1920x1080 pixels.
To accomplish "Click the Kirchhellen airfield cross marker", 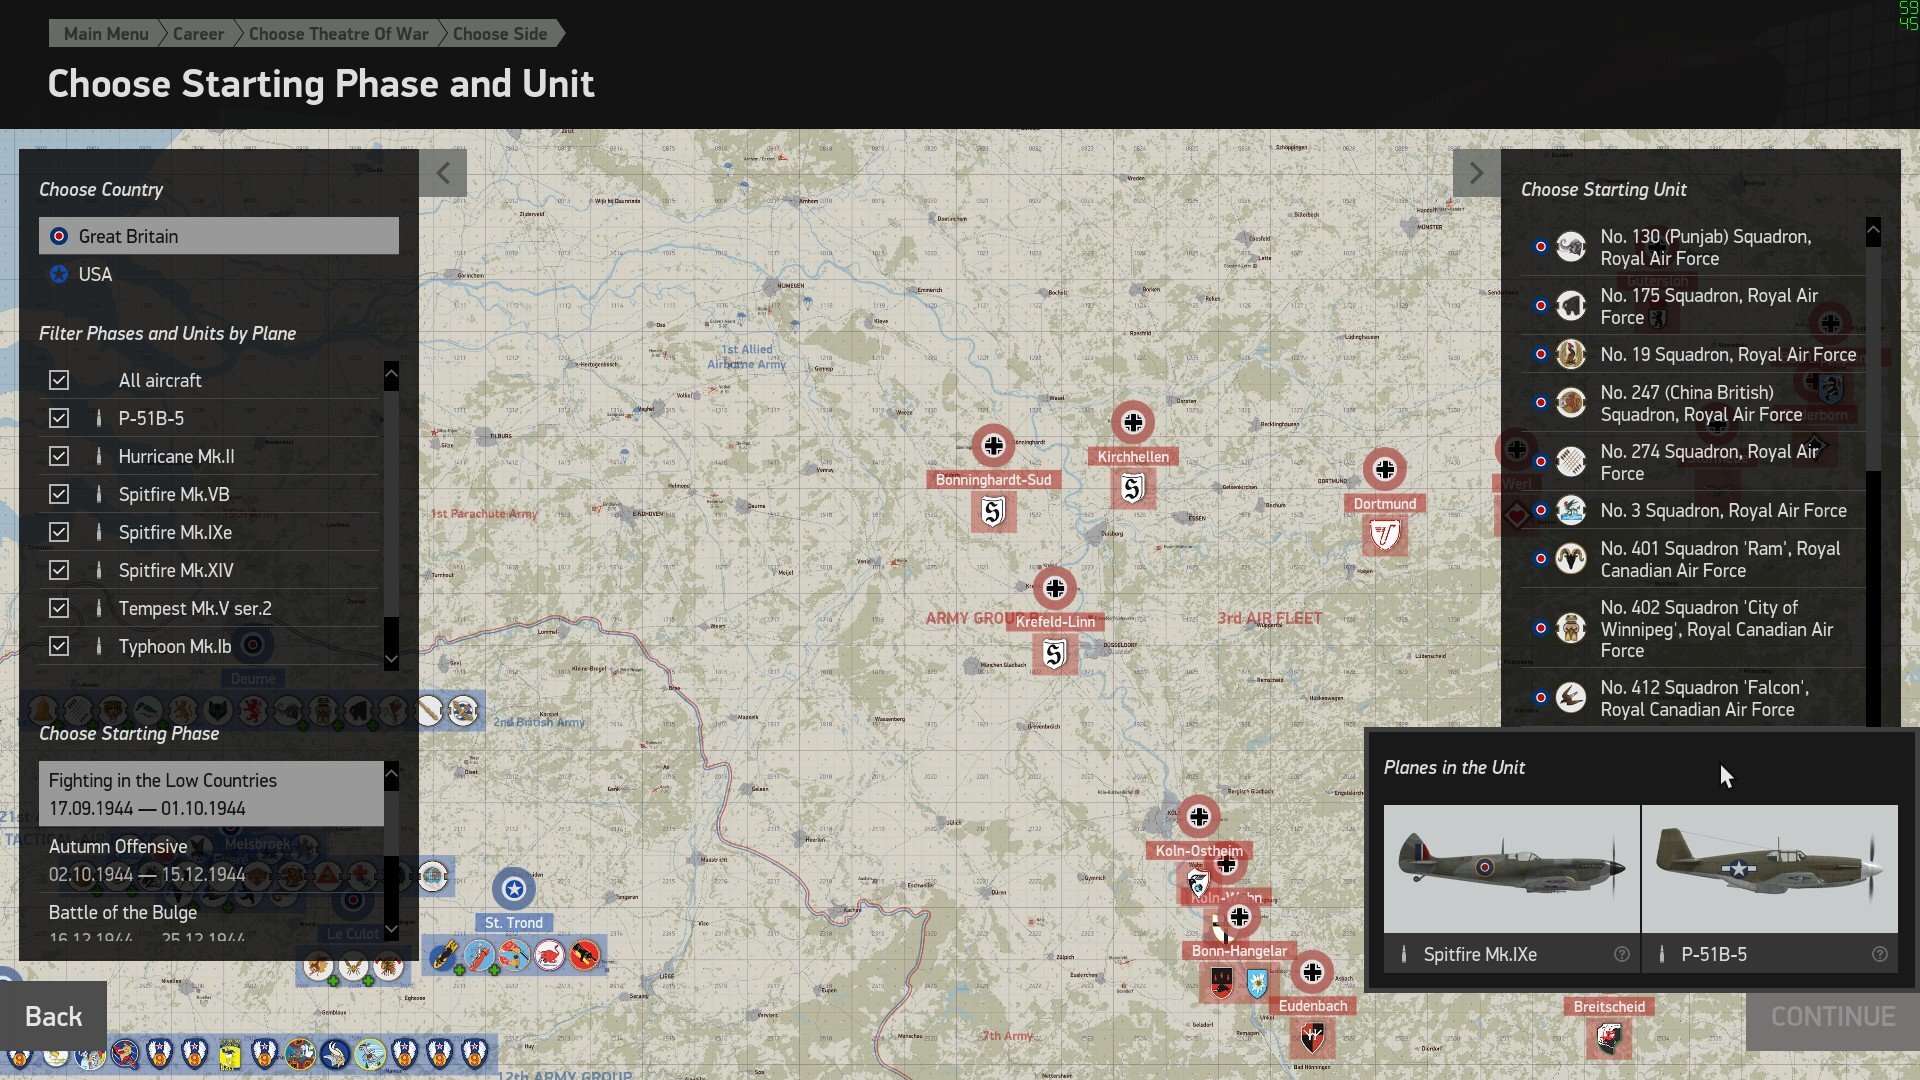I will tap(1132, 423).
